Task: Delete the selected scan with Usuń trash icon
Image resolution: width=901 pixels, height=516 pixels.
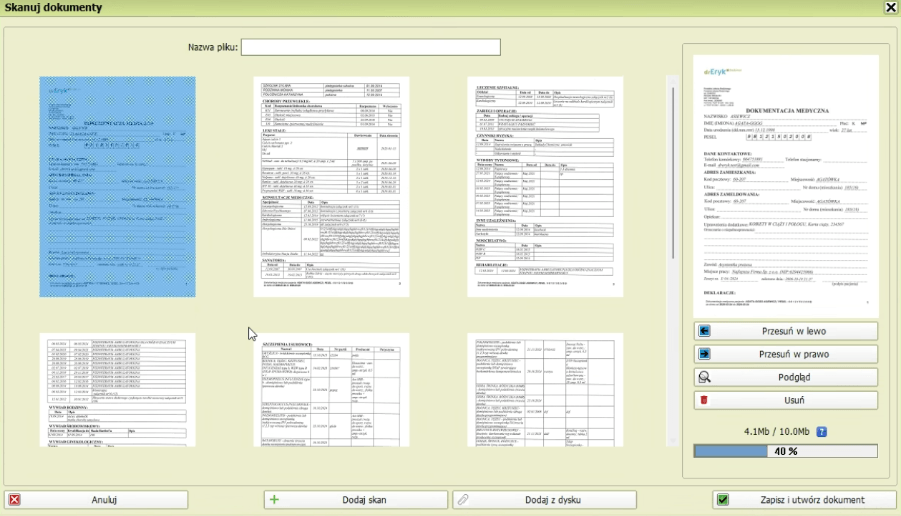Action: point(705,400)
